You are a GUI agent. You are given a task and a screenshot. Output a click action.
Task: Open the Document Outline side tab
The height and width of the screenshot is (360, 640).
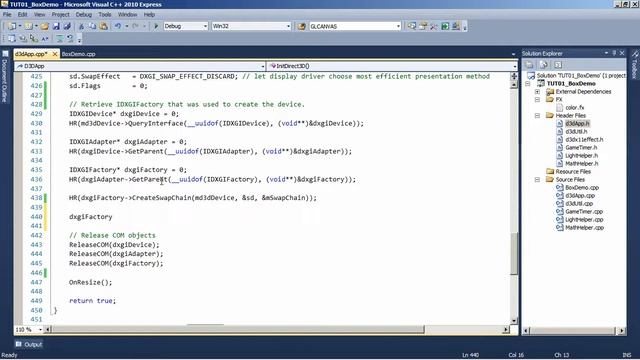coord(5,76)
